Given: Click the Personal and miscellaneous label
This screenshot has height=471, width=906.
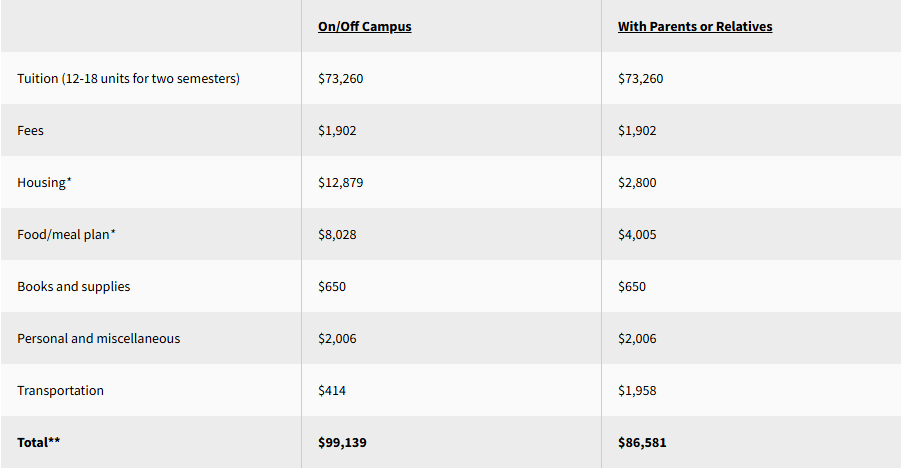Looking at the screenshot, I should click(x=98, y=339).
